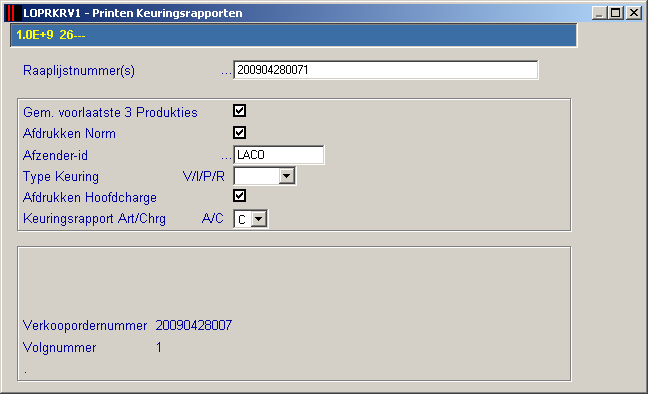Click the Type Keuring label
648x394 pixels.
tap(61, 177)
